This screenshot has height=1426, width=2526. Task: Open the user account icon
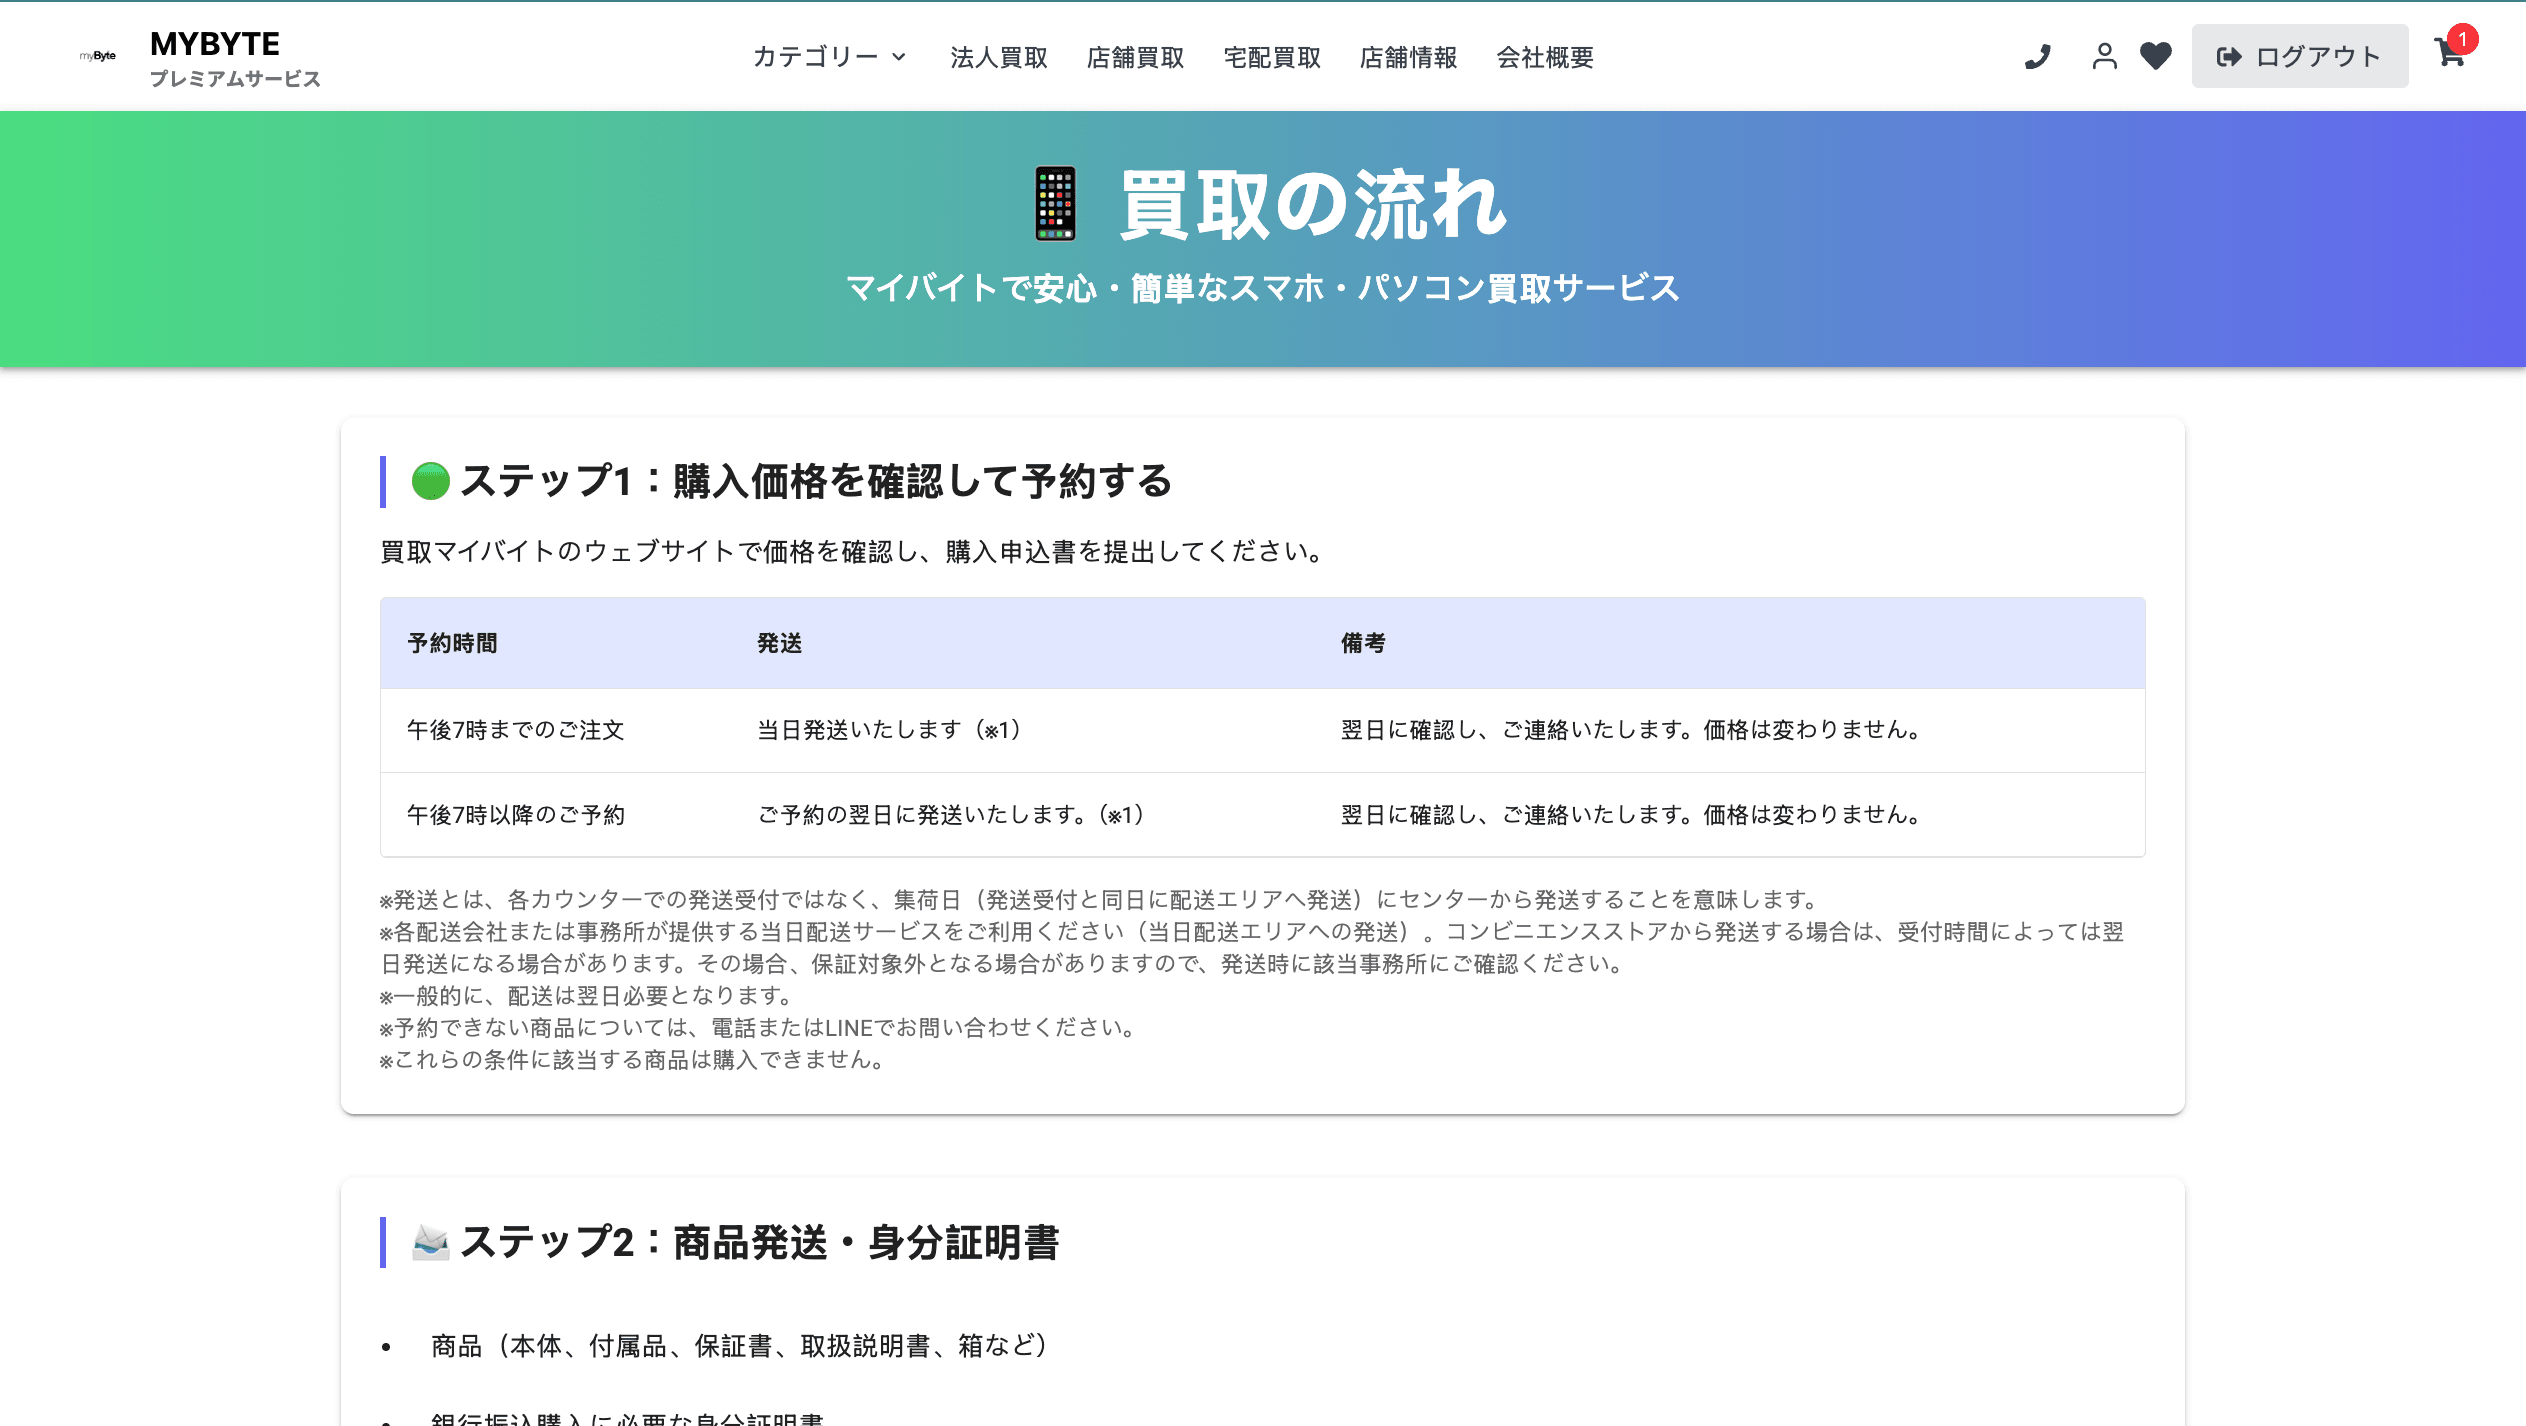click(x=2104, y=57)
